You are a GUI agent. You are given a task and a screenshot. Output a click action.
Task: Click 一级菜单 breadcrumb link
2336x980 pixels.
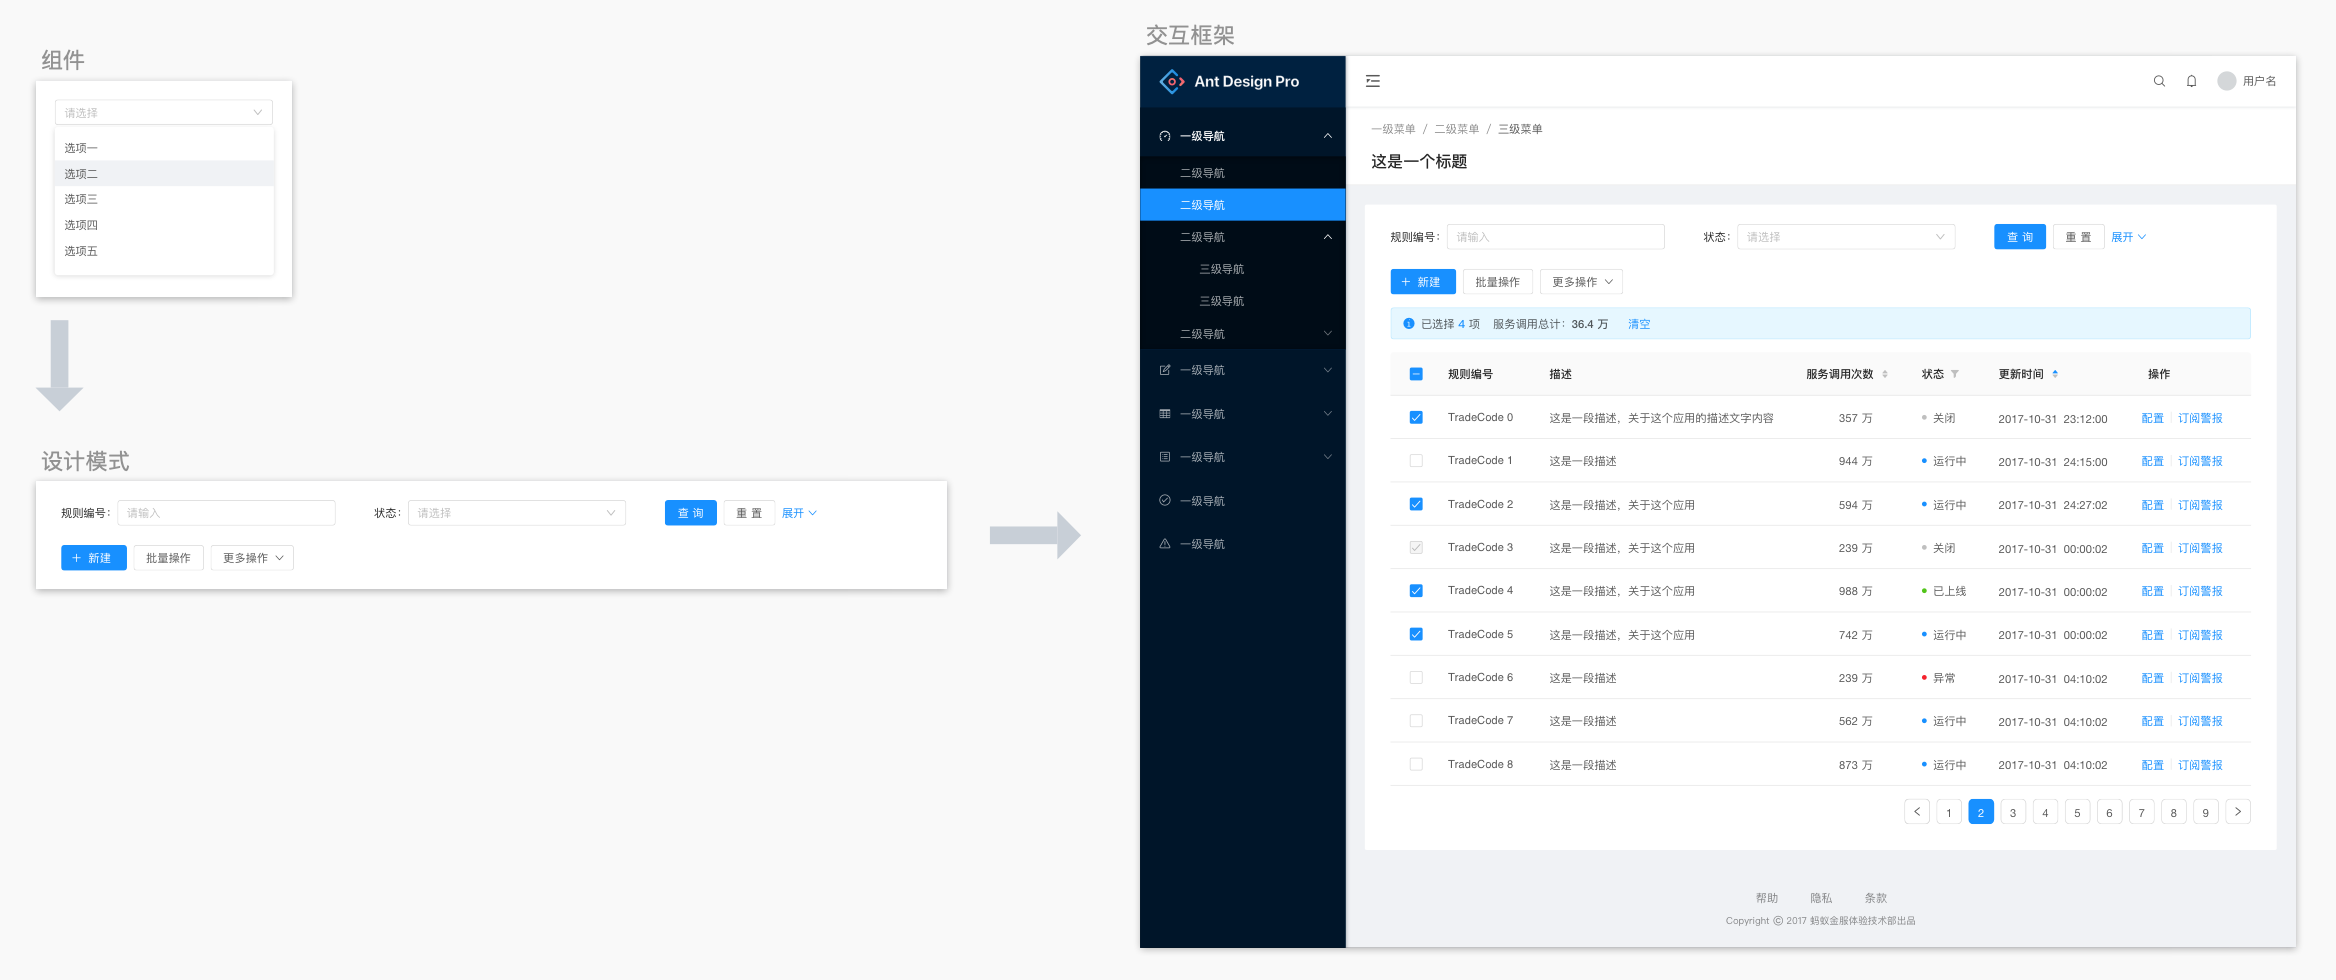point(1393,129)
